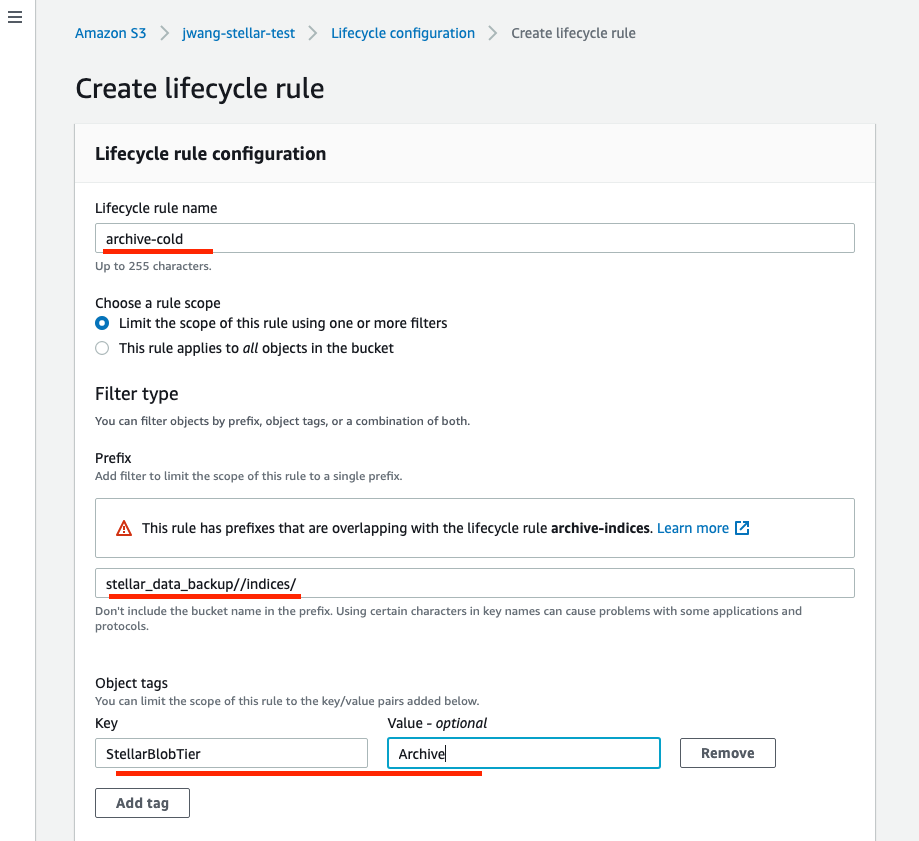Click the chevron after Lifecycle configuration breadcrumb

coord(493,33)
